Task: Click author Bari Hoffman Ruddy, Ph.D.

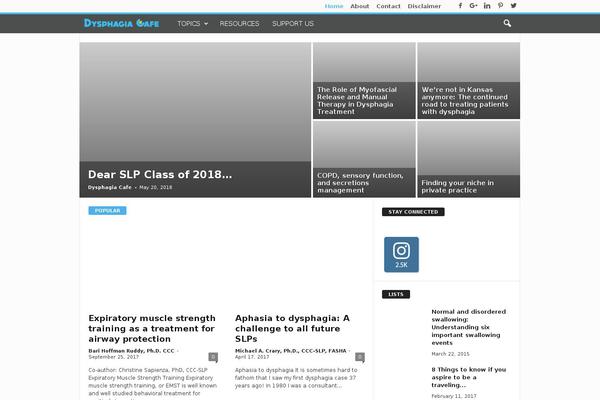Action: pyautogui.click(x=131, y=351)
